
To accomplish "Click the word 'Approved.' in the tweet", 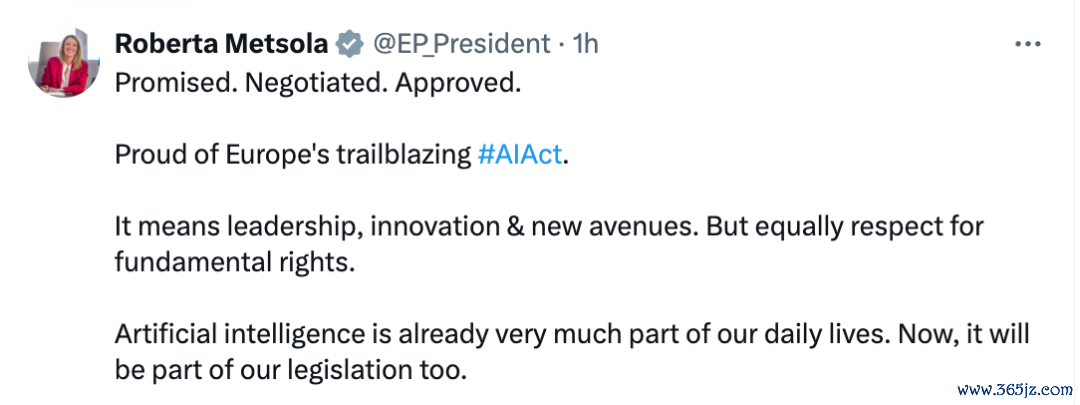I will tap(459, 82).
